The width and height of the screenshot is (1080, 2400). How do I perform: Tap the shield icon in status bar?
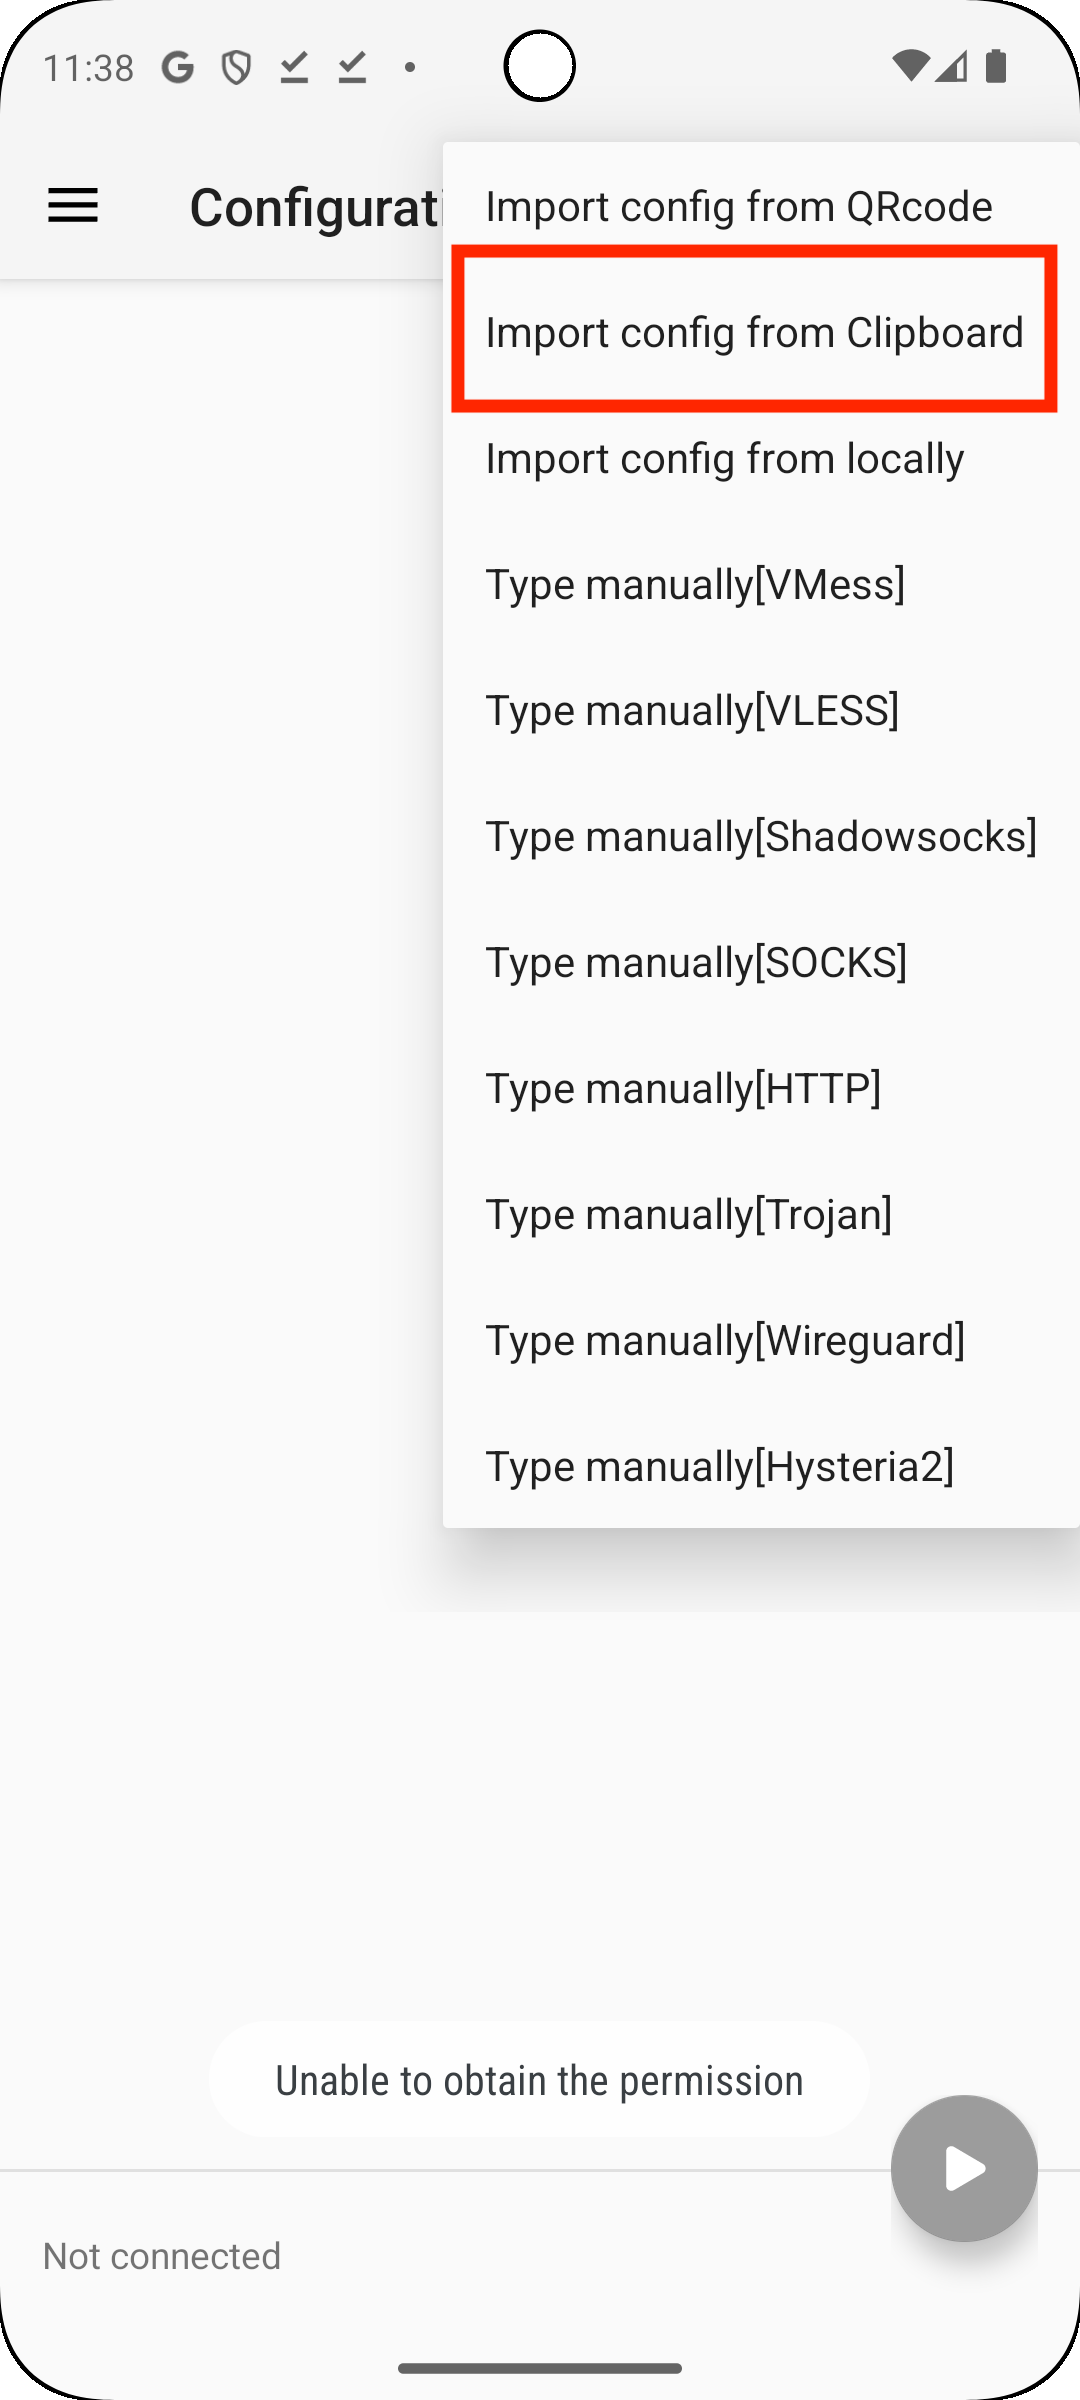point(236,68)
